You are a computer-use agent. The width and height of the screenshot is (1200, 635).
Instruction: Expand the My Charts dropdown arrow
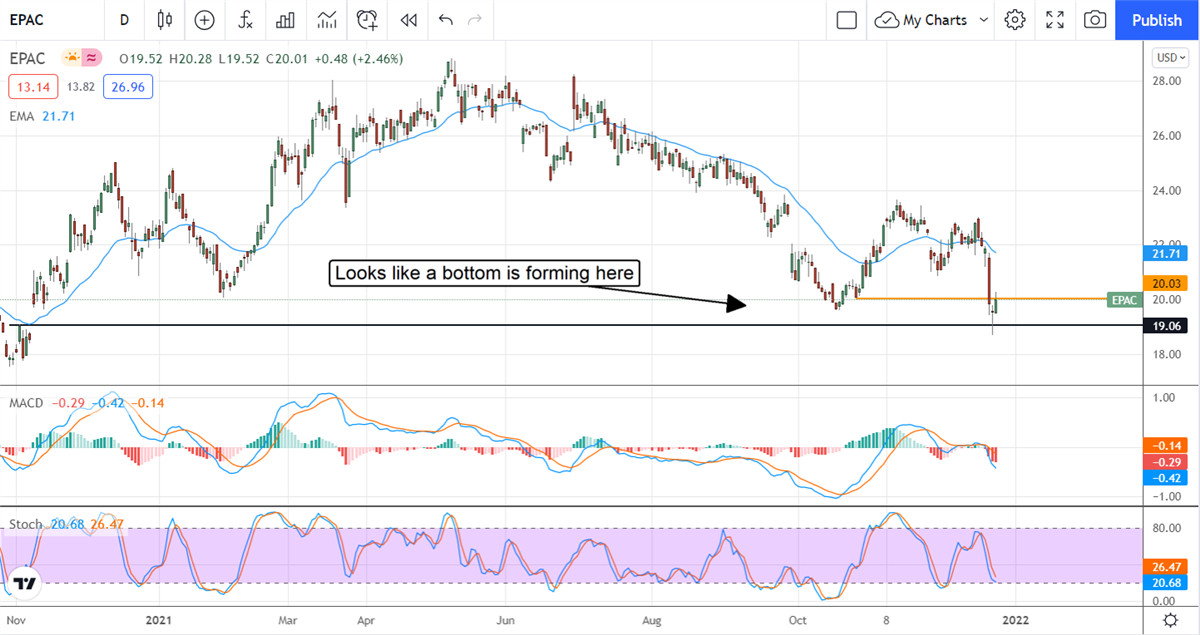[x=984, y=20]
